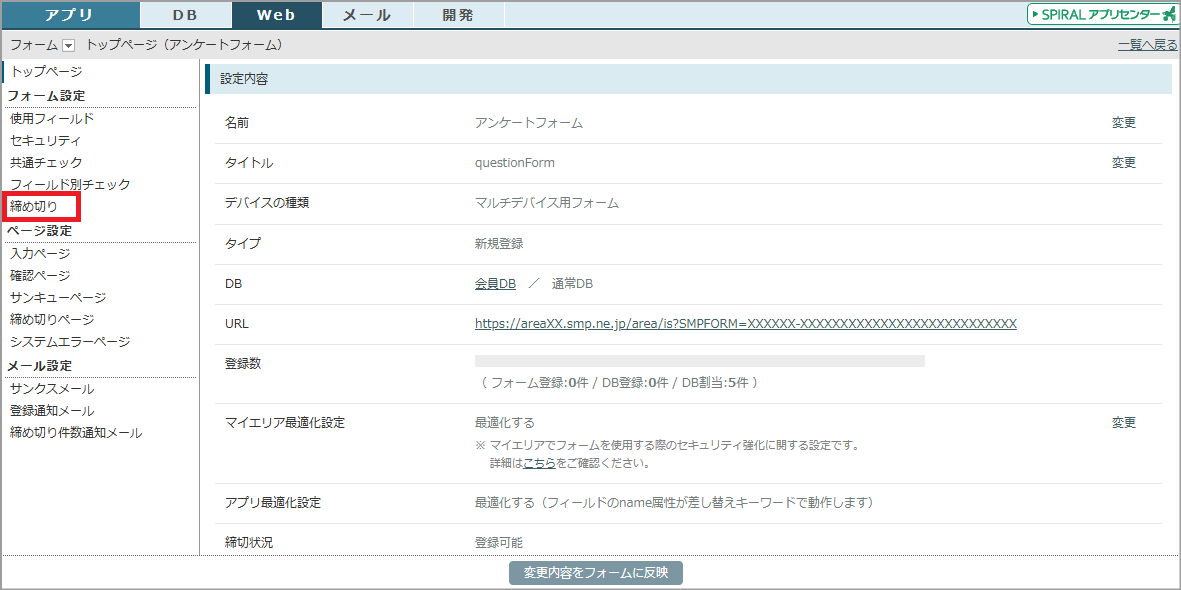Switch to the アプリ tab
The image size is (1181, 590).
click(70, 15)
